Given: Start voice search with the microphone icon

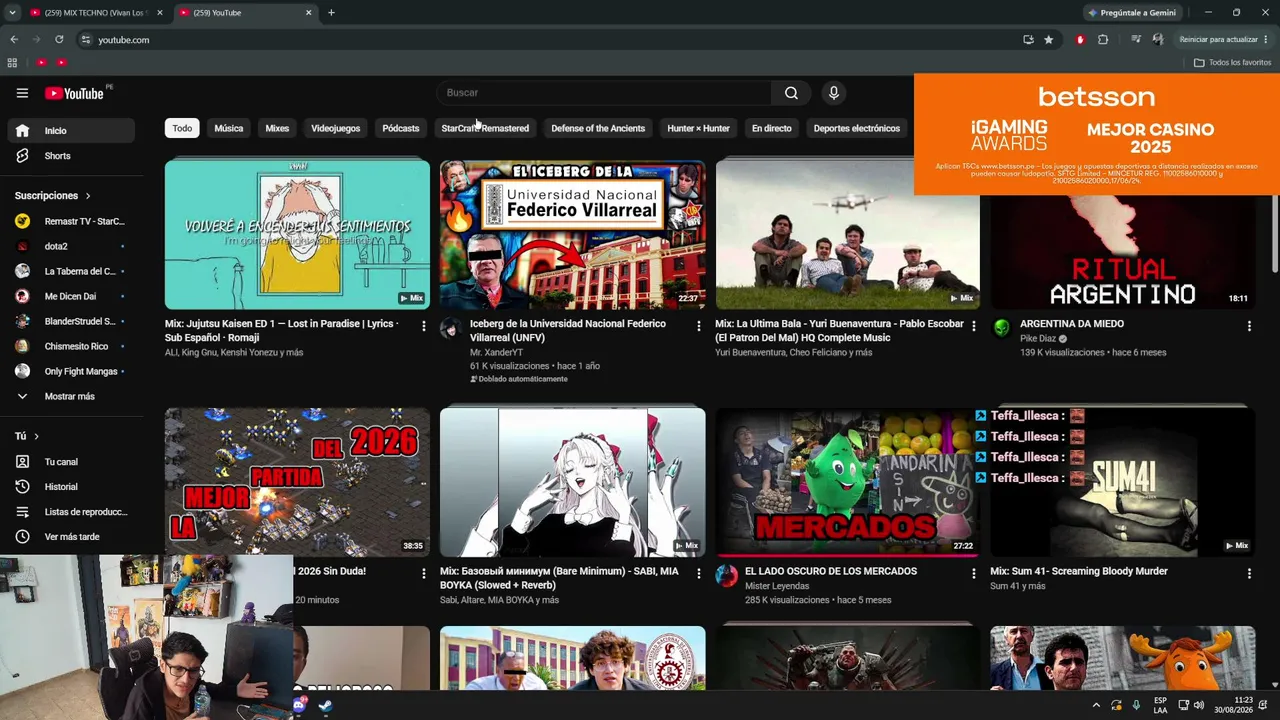Looking at the screenshot, I should [x=834, y=93].
